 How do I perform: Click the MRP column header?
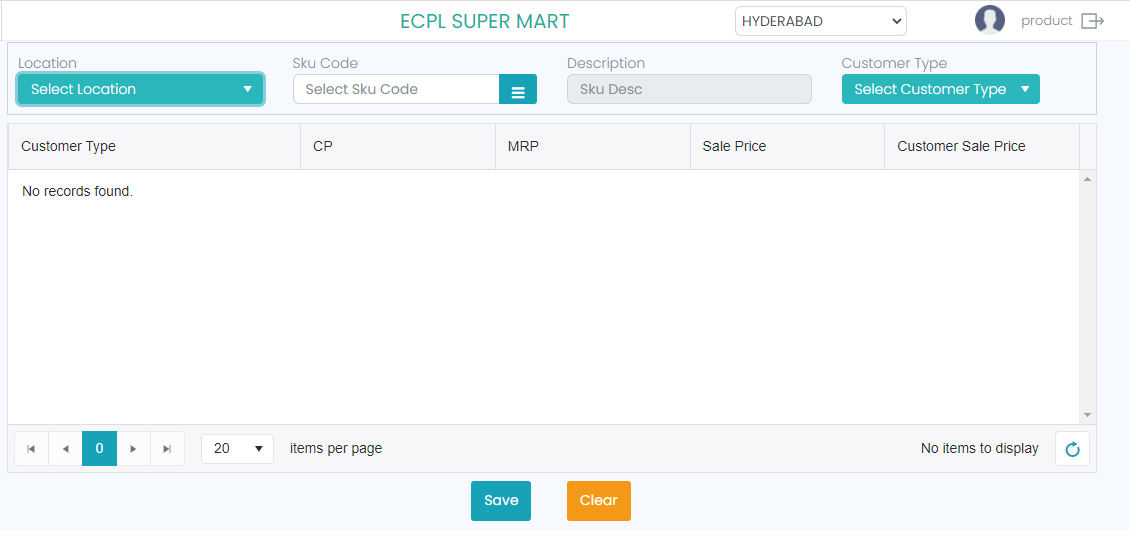point(523,146)
